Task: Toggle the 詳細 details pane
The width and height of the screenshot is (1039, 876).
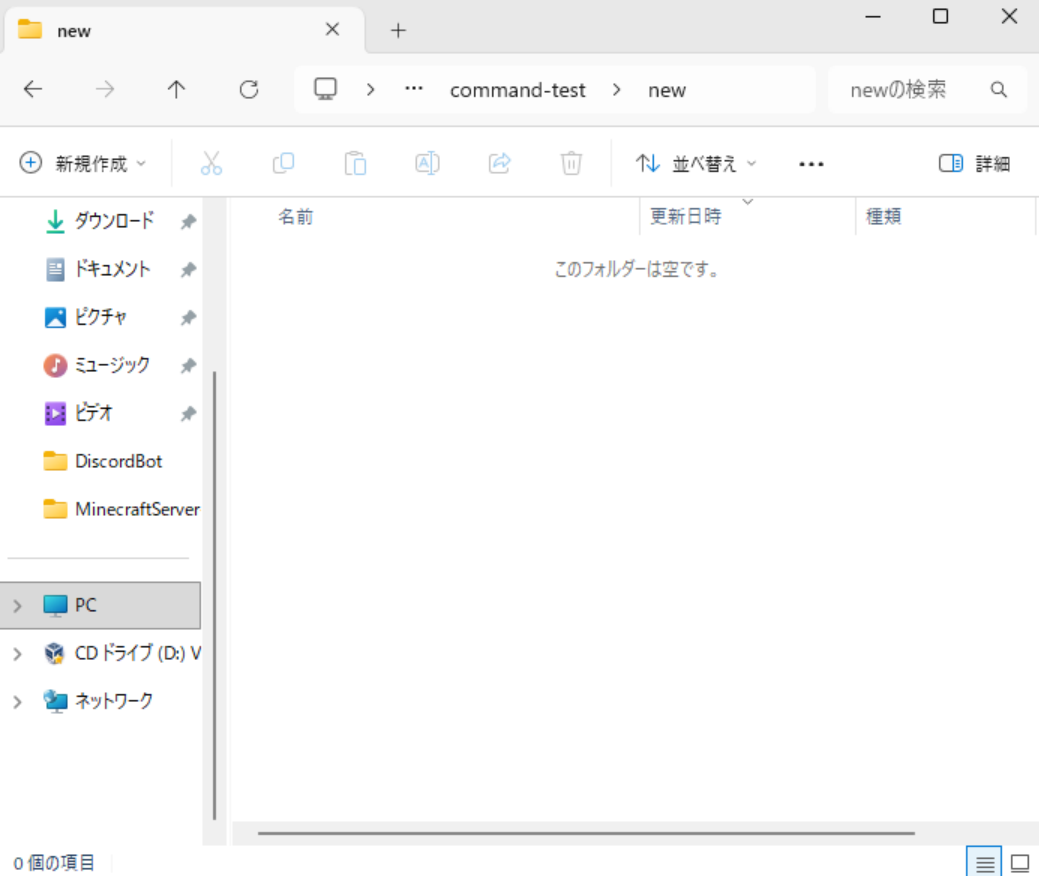Action: [x=975, y=164]
